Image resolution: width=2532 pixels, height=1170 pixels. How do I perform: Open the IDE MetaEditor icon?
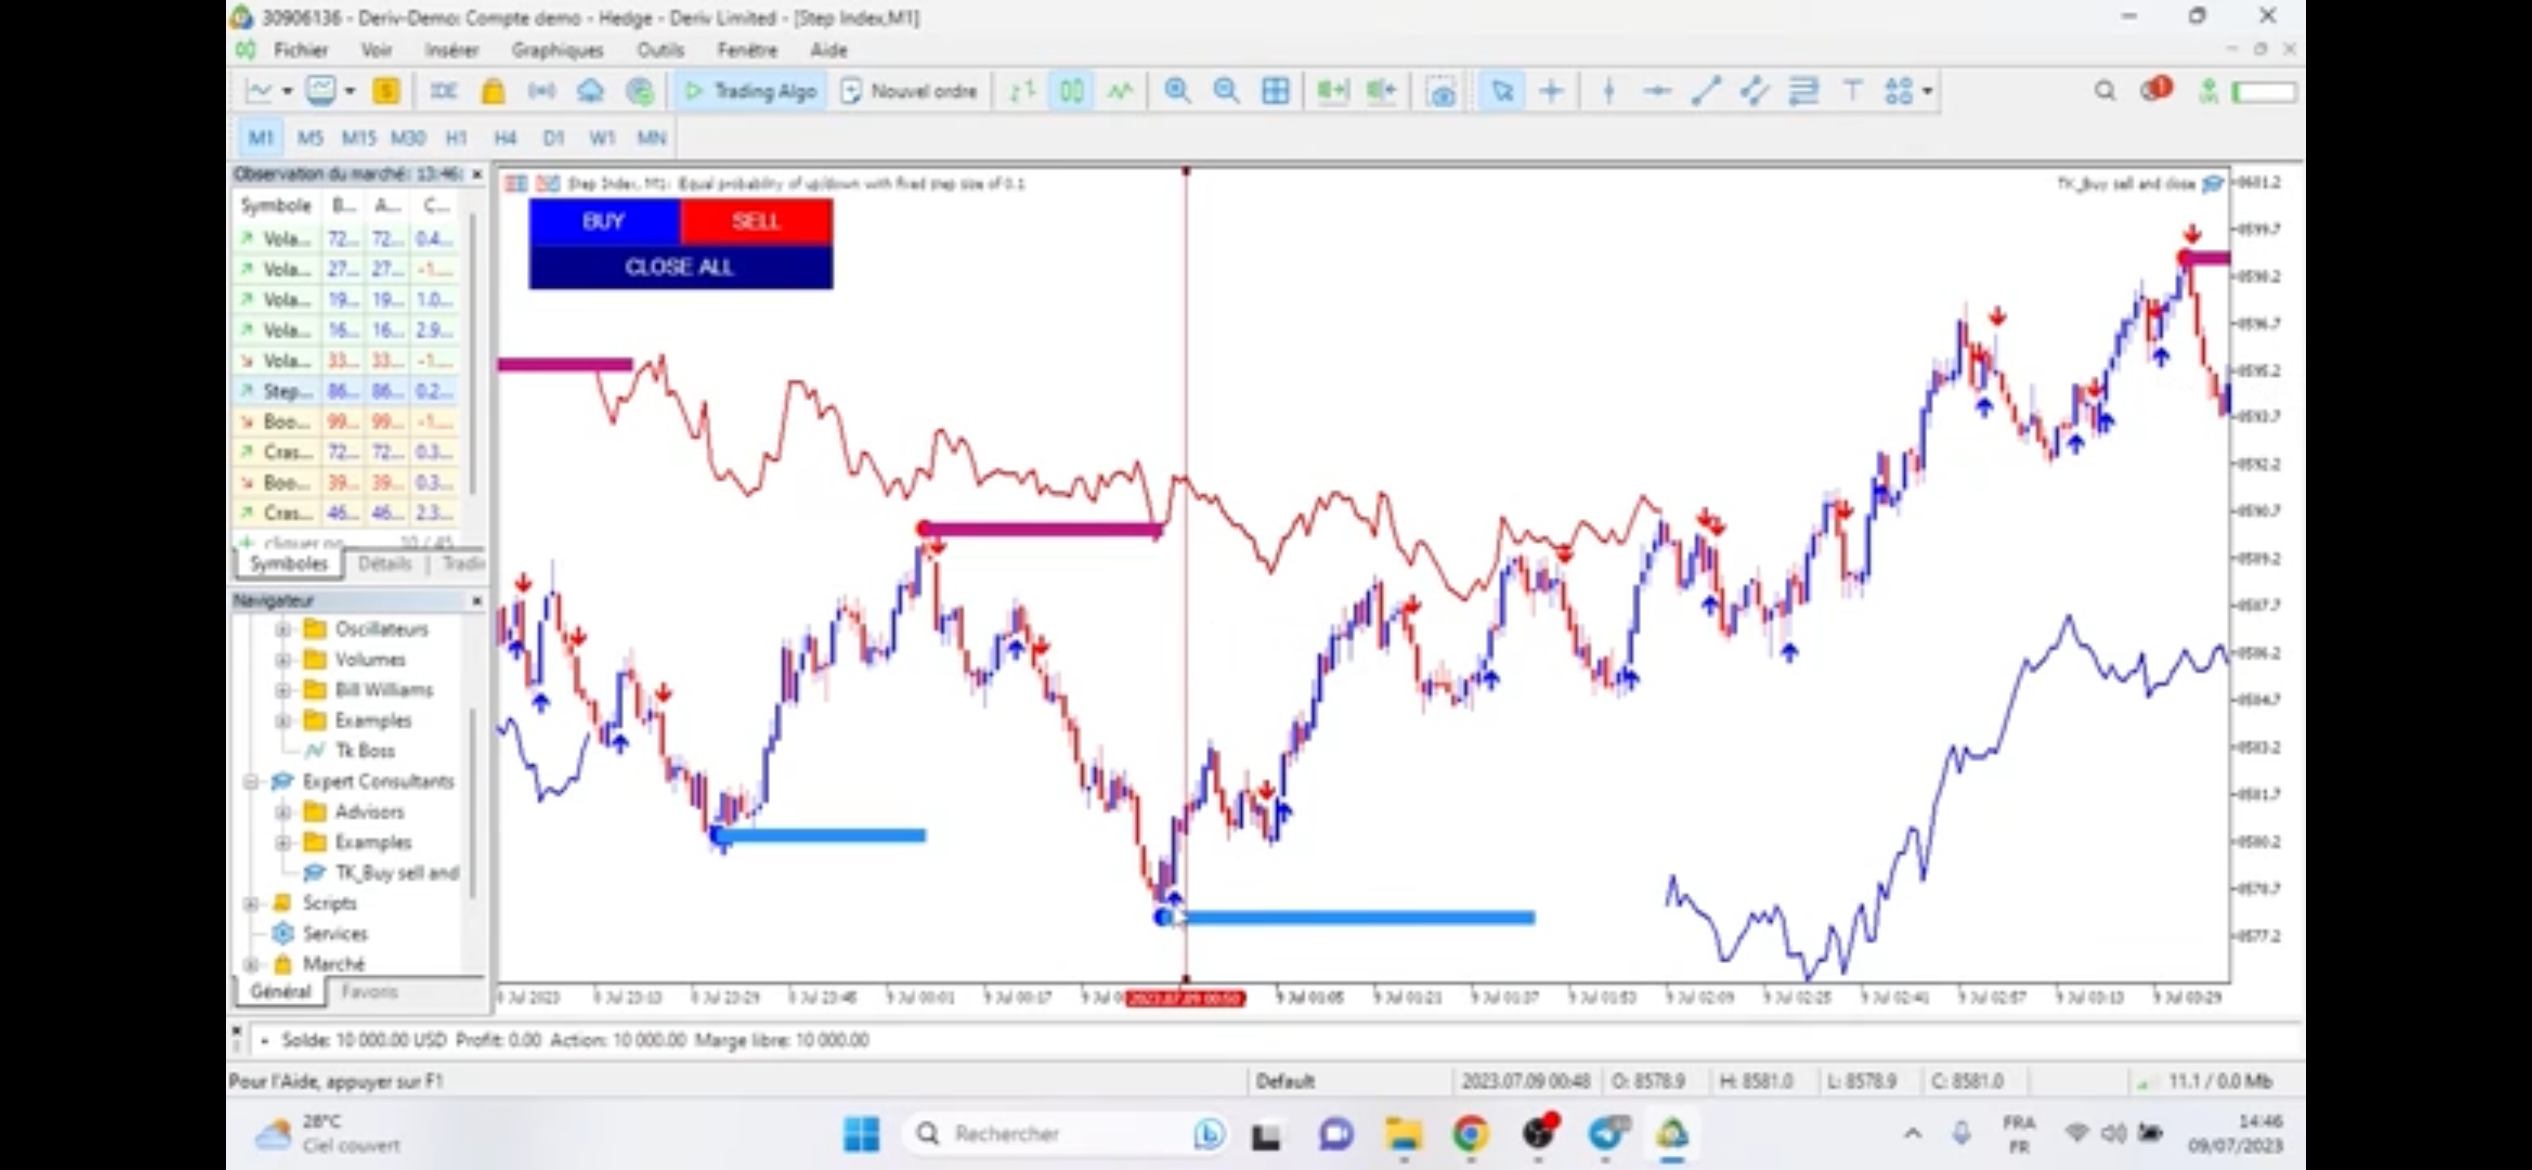click(443, 92)
